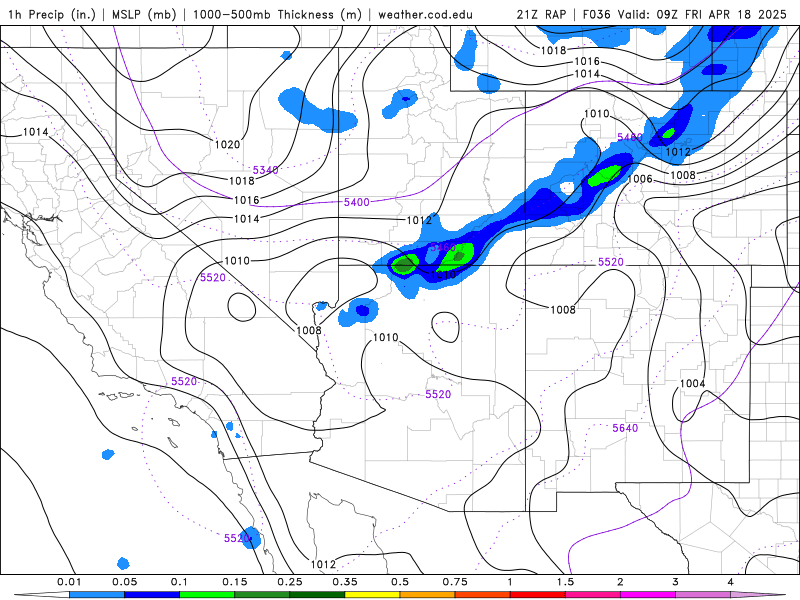Viewport: 800px width, 600px height.
Task: Click the purple 5340 thickness label
Action: pyautogui.click(x=266, y=170)
